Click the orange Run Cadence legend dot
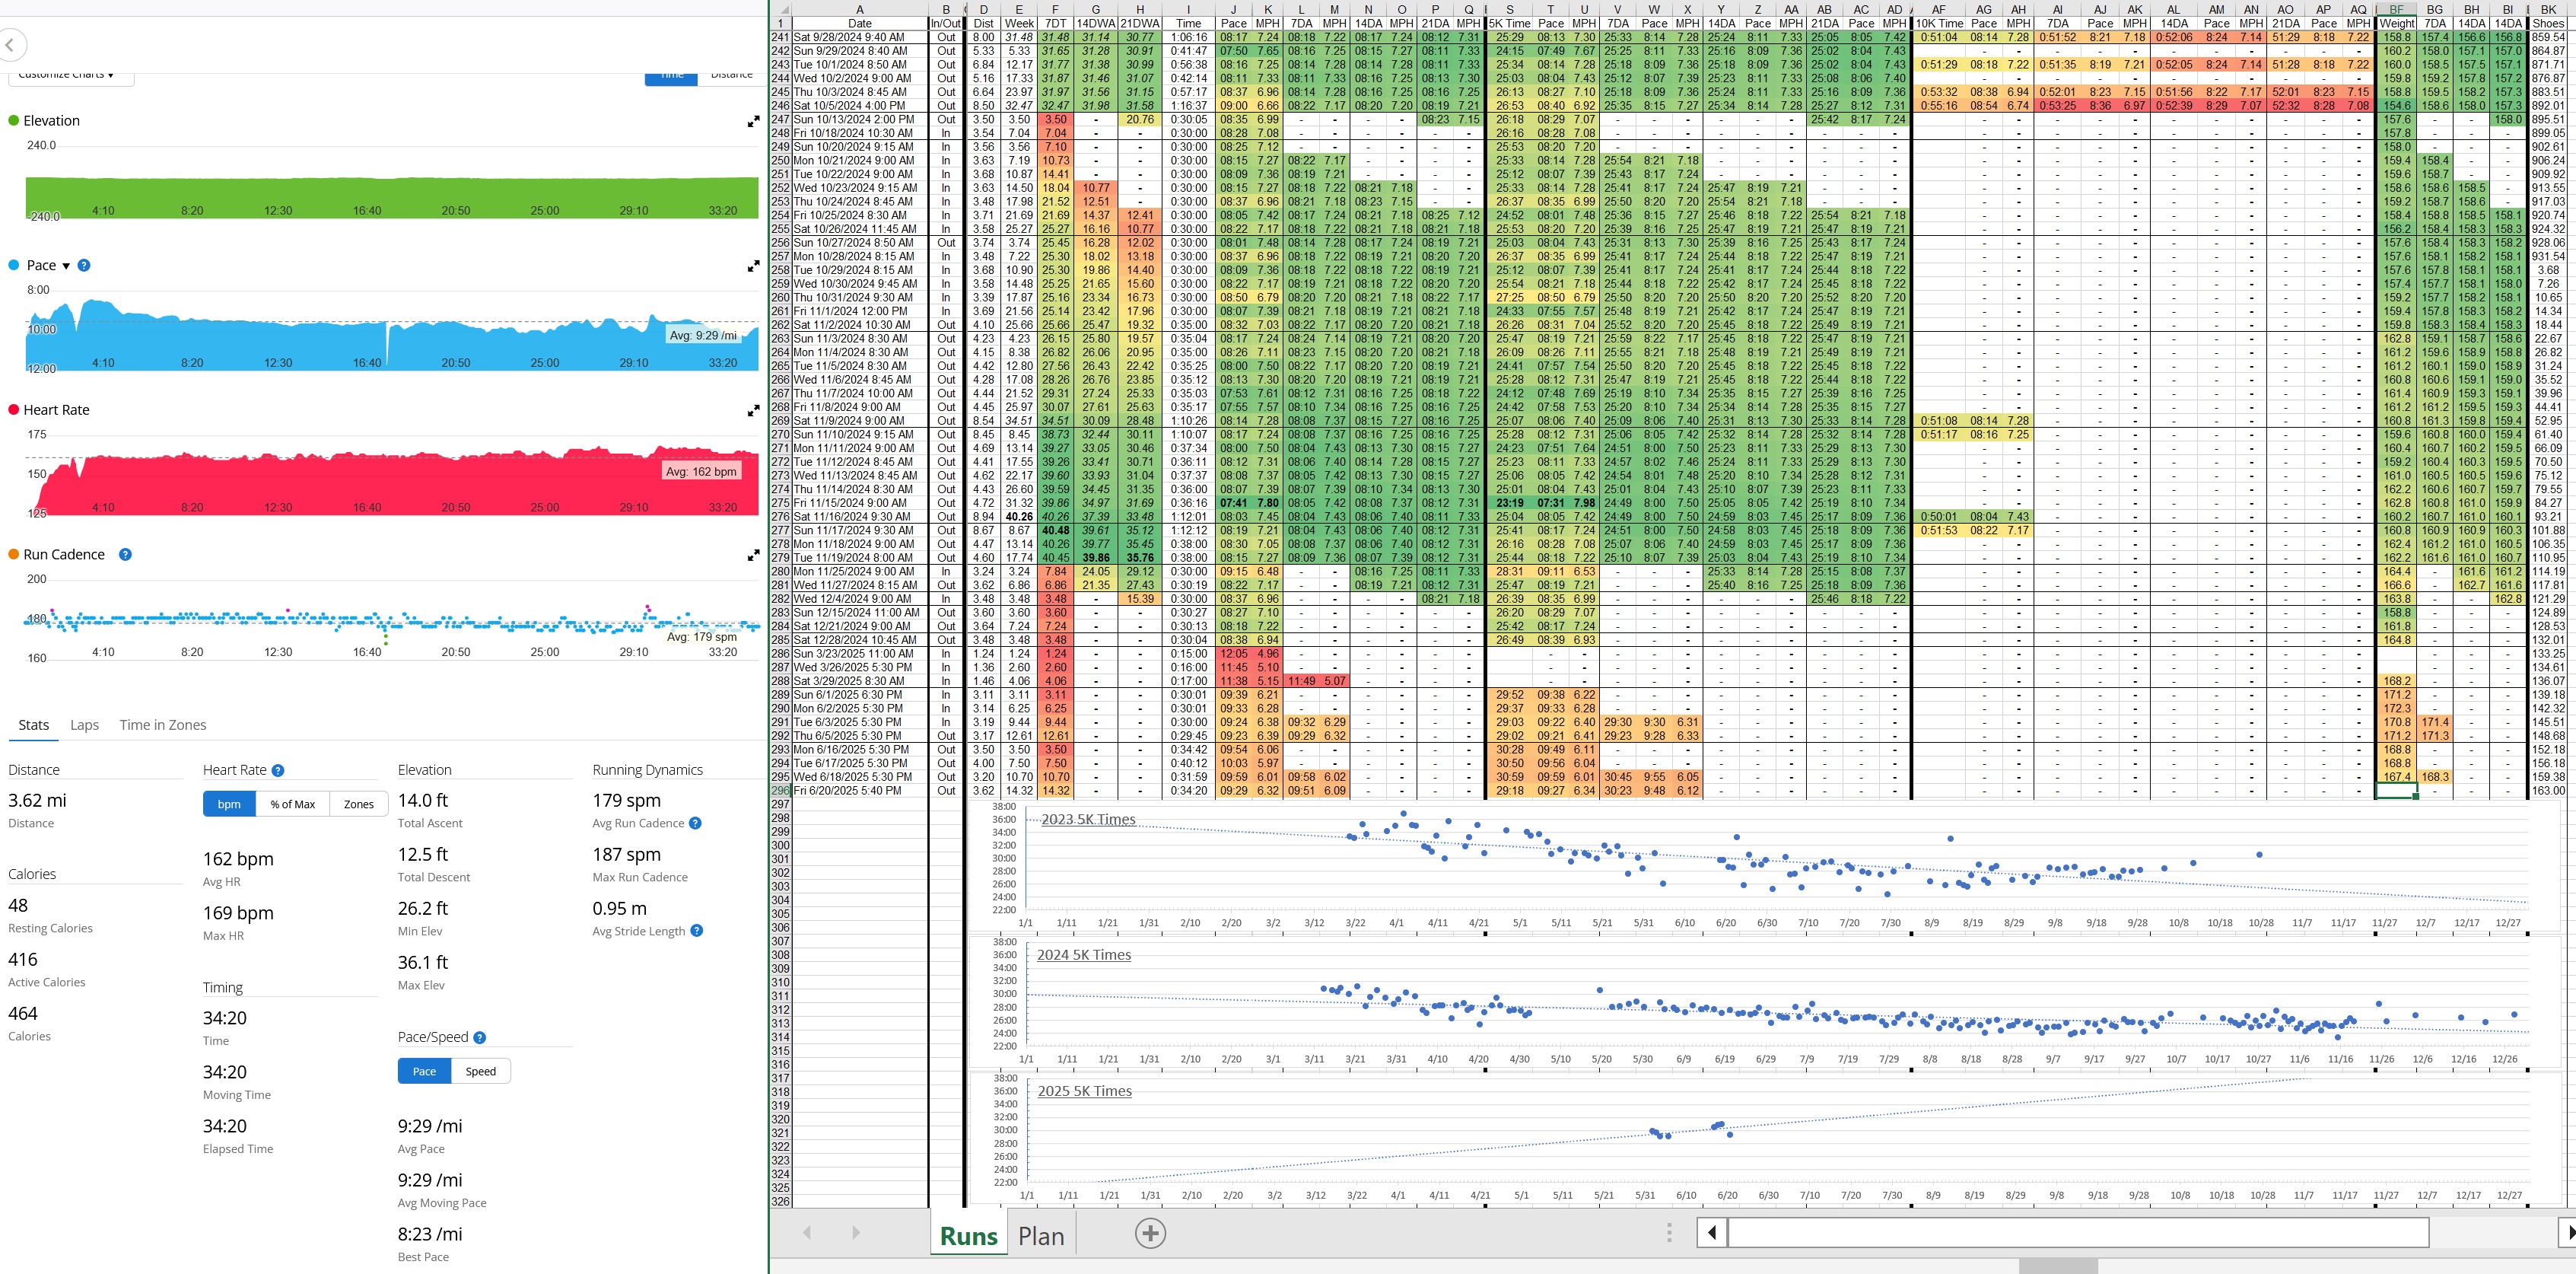This screenshot has height=1274, width=2576. tap(14, 554)
